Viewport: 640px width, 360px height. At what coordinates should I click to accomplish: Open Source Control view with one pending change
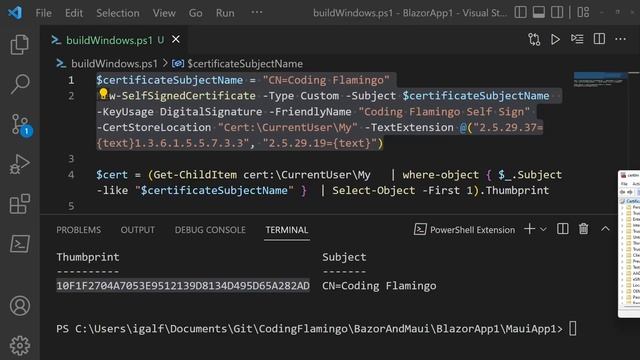[x=20, y=124]
